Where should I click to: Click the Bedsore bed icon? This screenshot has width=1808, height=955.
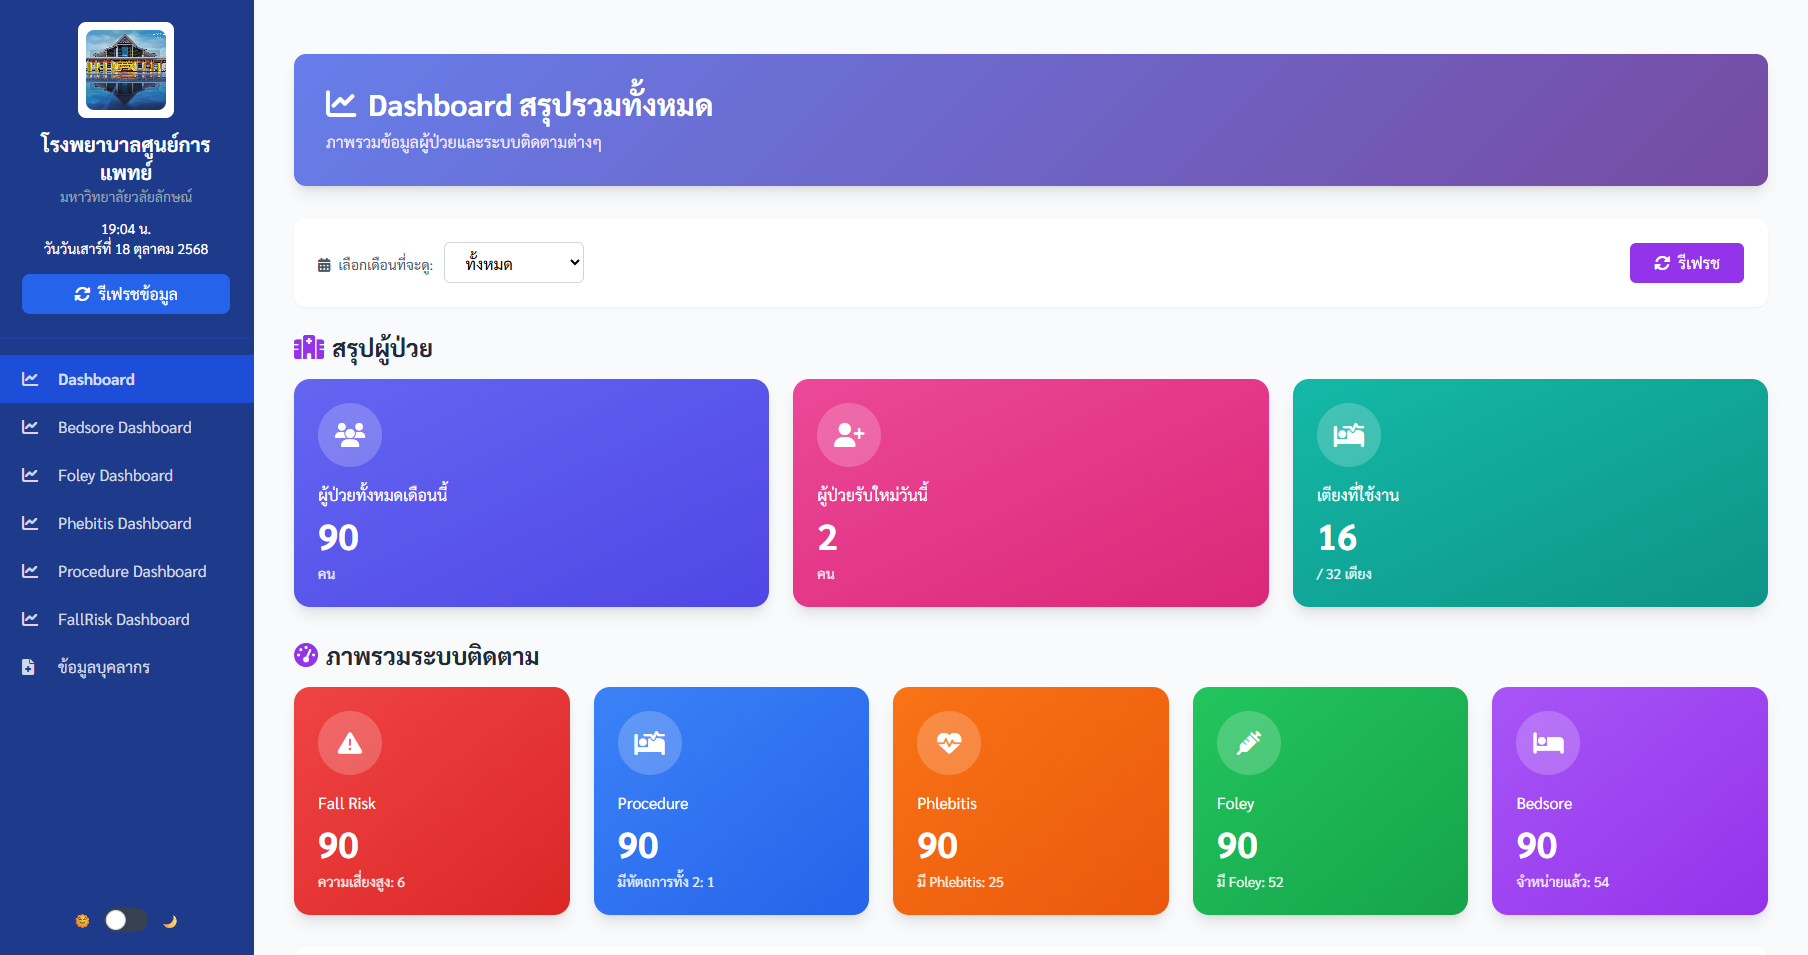click(1547, 743)
